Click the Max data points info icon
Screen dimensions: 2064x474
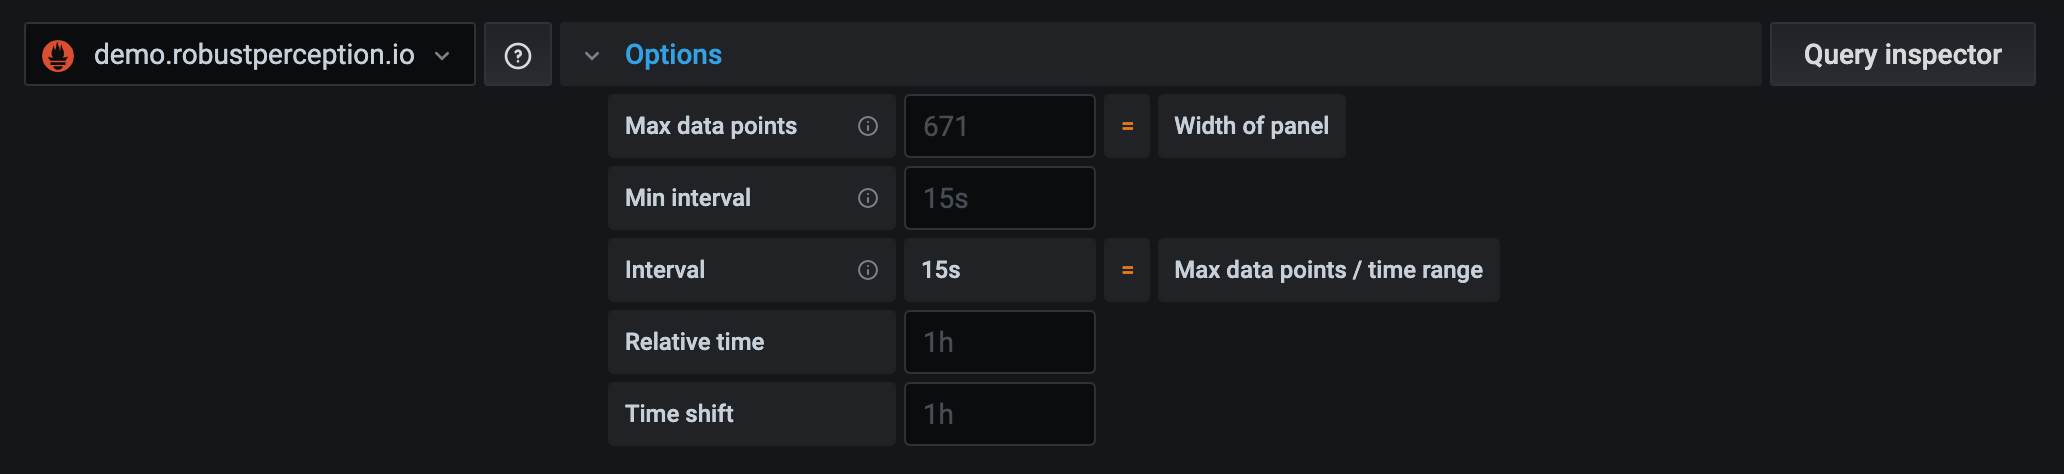tap(868, 126)
